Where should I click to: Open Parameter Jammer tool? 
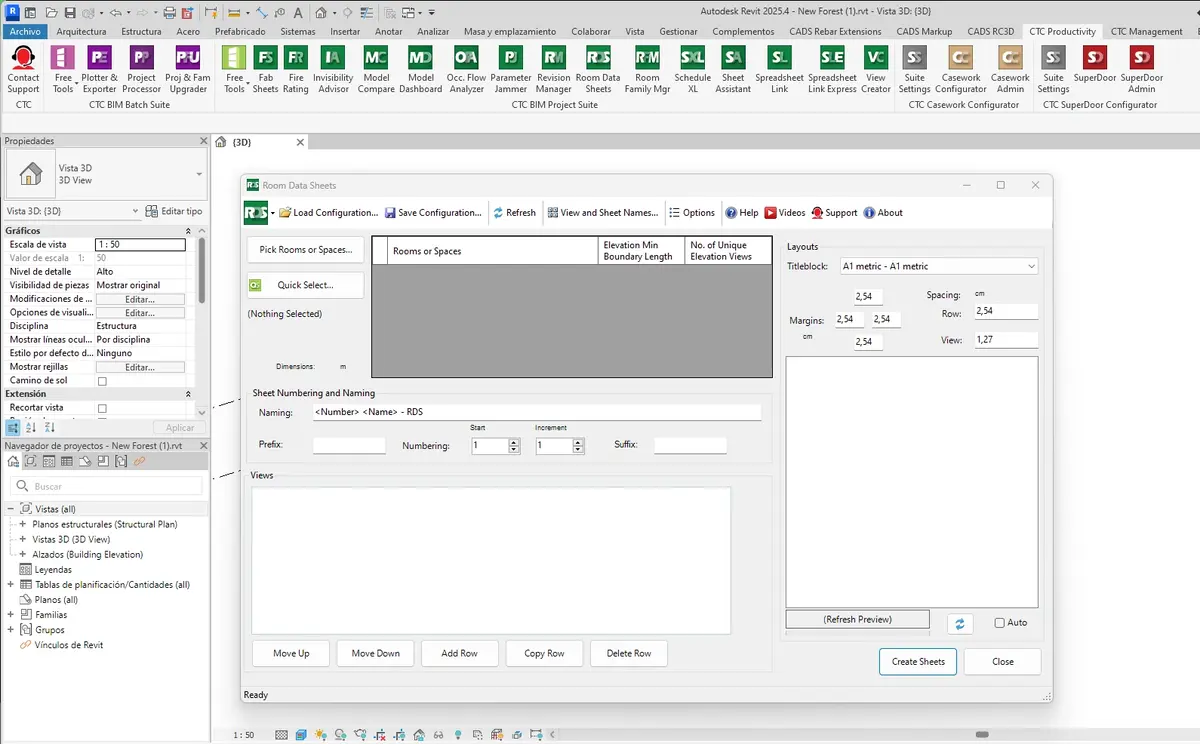[x=511, y=70]
